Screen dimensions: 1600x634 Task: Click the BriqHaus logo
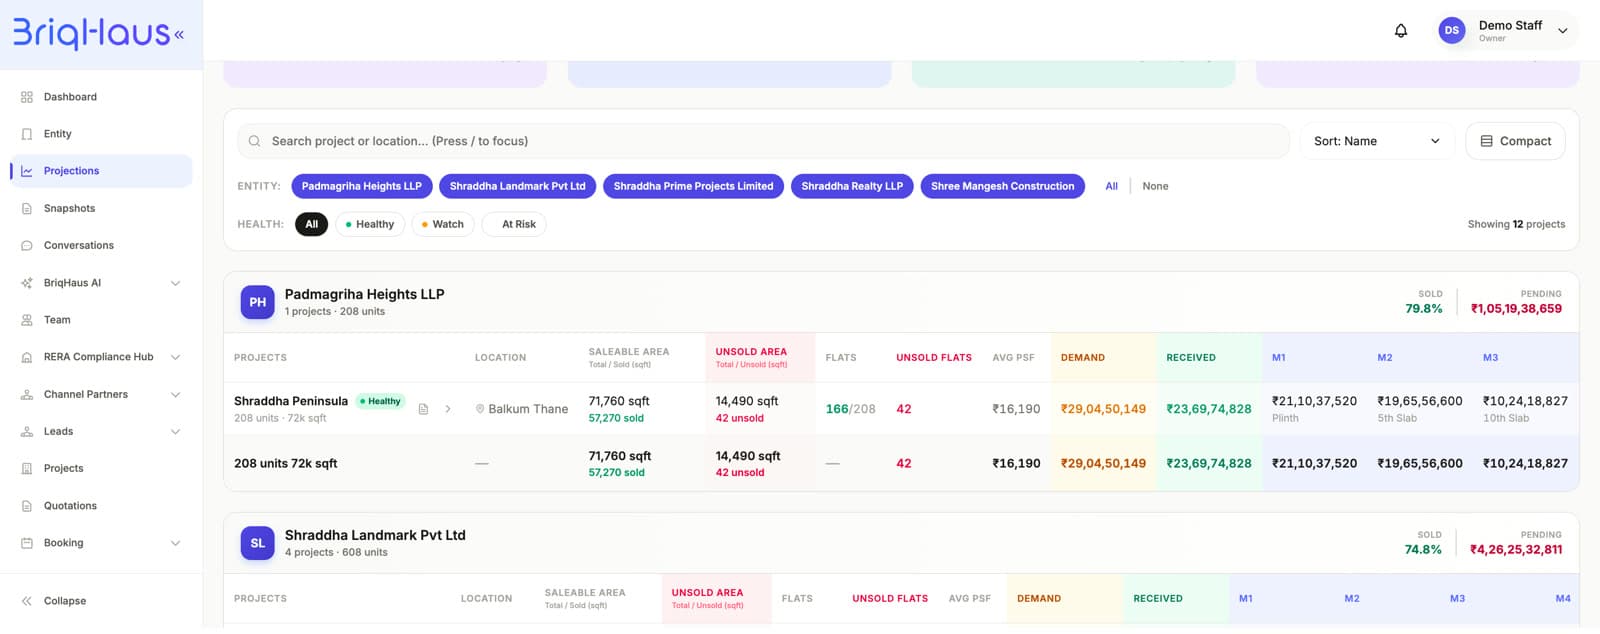(x=91, y=34)
